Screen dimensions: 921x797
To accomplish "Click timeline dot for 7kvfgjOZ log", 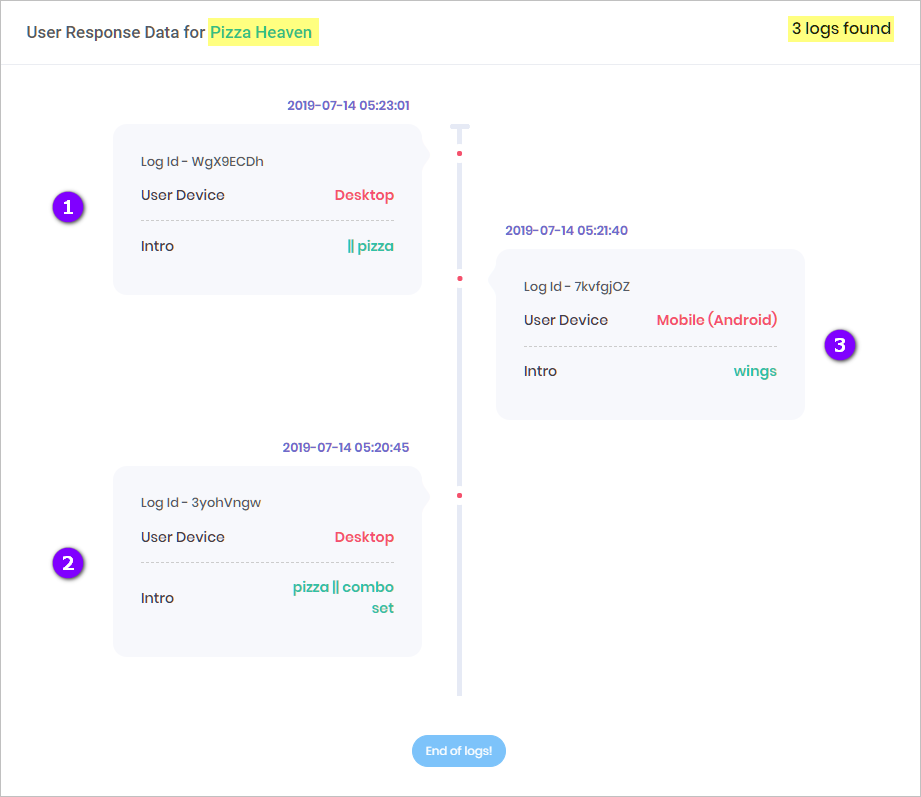I will coord(459,278).
